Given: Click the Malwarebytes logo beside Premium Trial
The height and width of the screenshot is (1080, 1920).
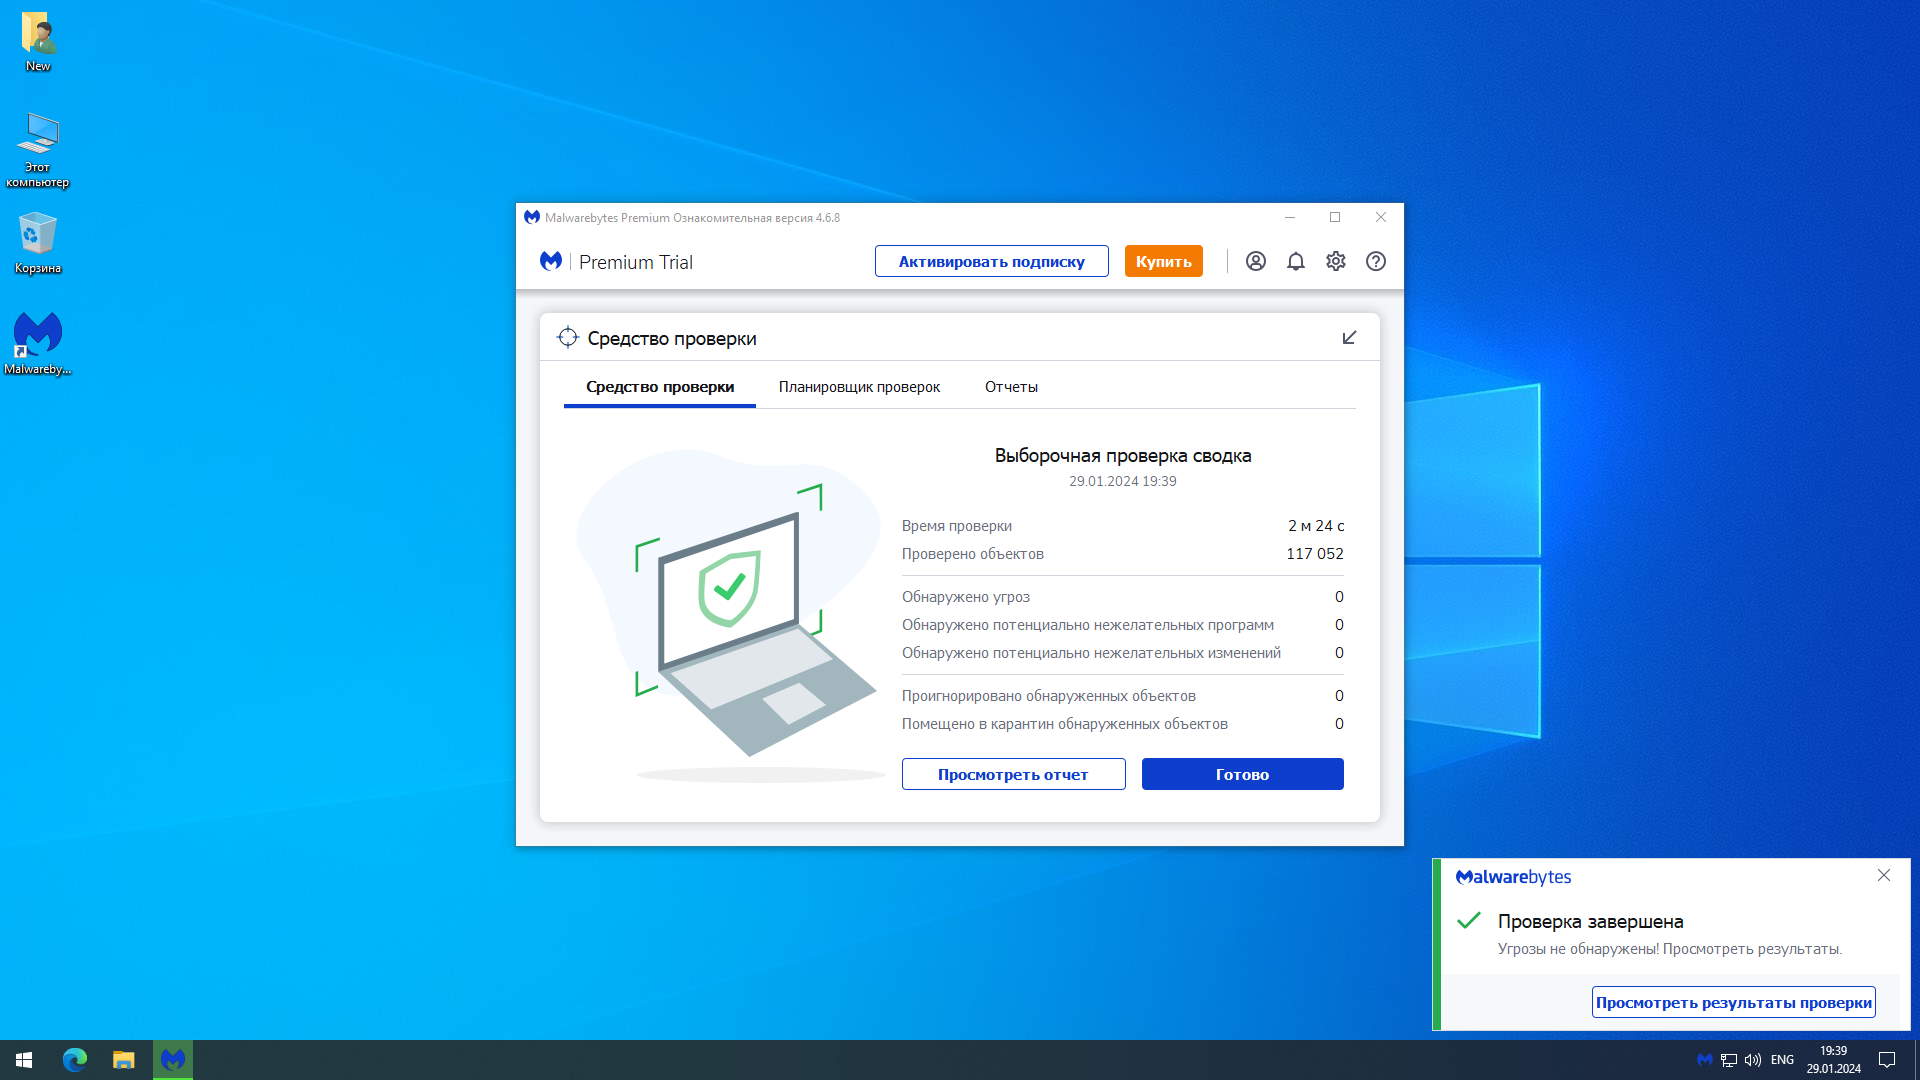Looking at the screenshot, I should pyautogui.click(x=551, y=261).
